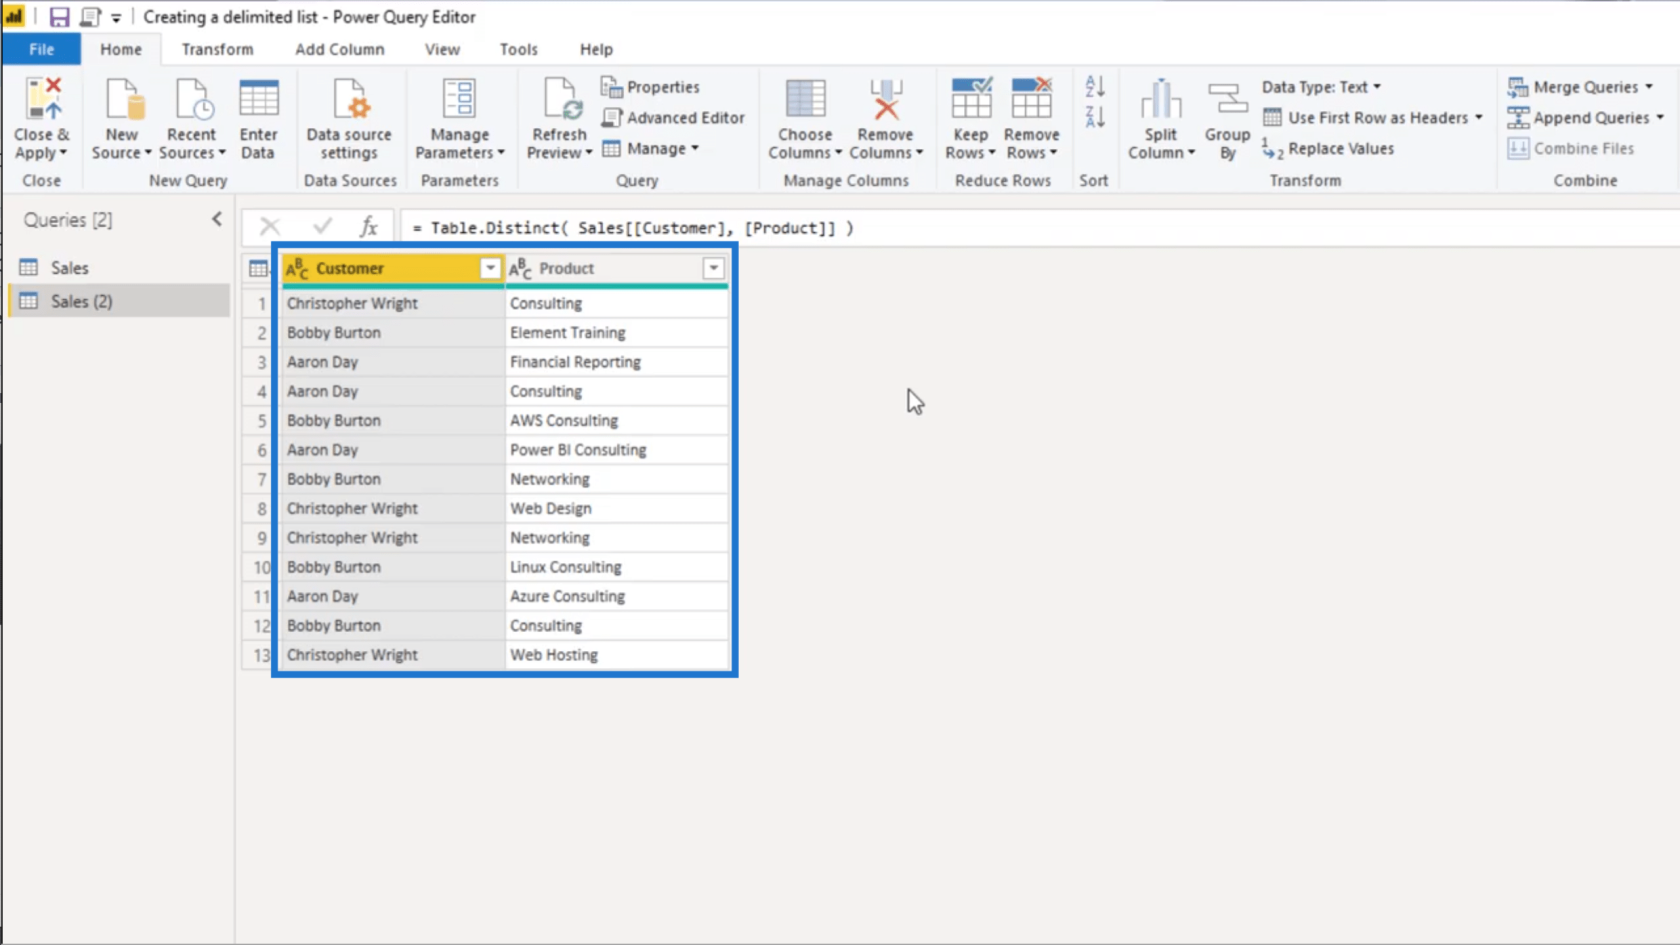Select the Power BI Consulting cell
The height and width of the screenshot is (945, 1680).
(x=617, y=450)
